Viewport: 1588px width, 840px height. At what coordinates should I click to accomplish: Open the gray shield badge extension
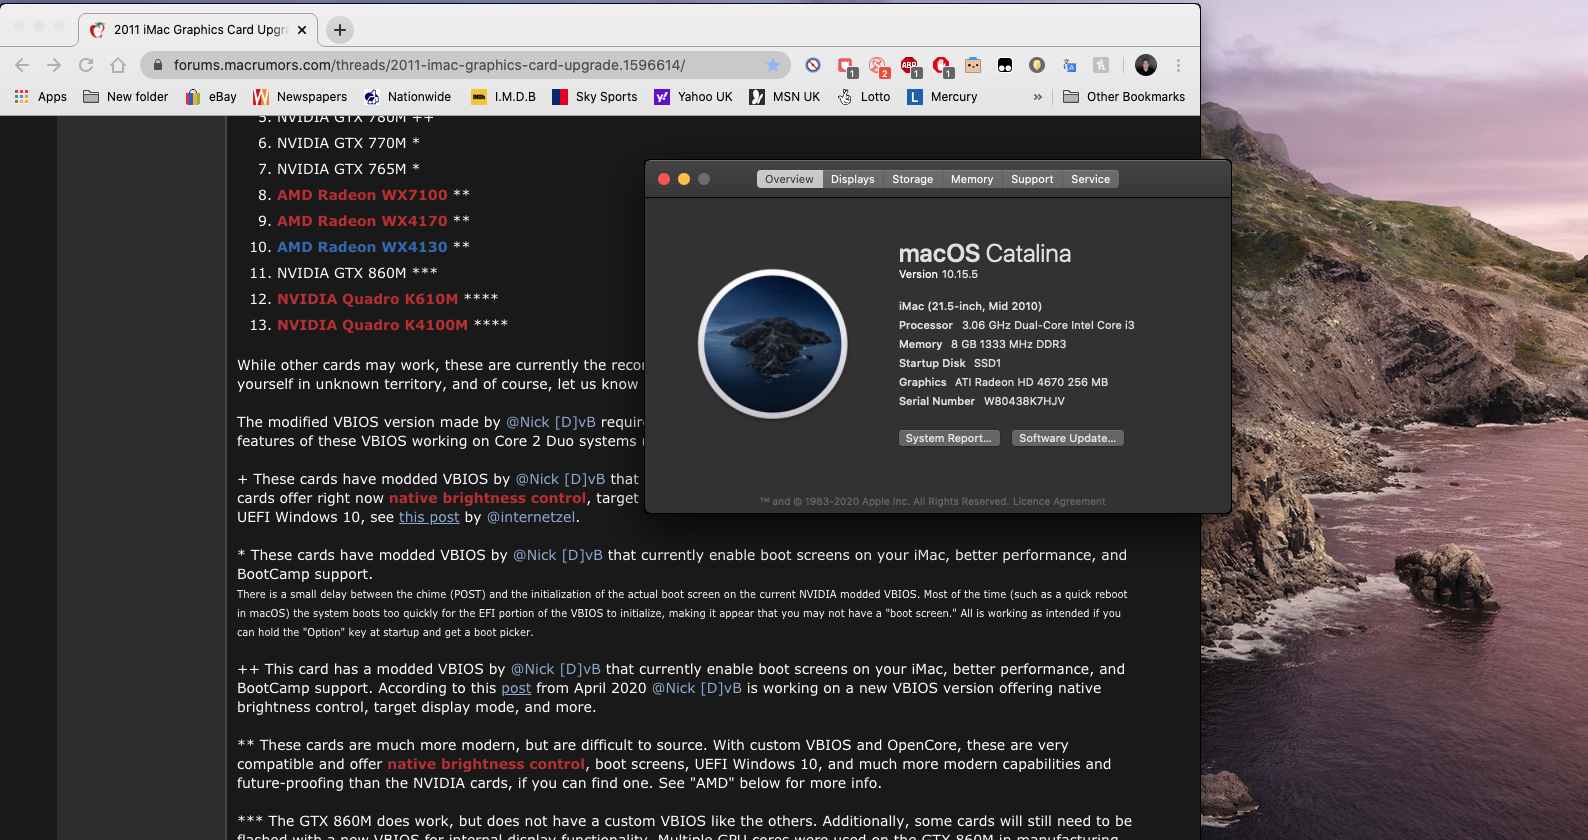click(1037, 65)
